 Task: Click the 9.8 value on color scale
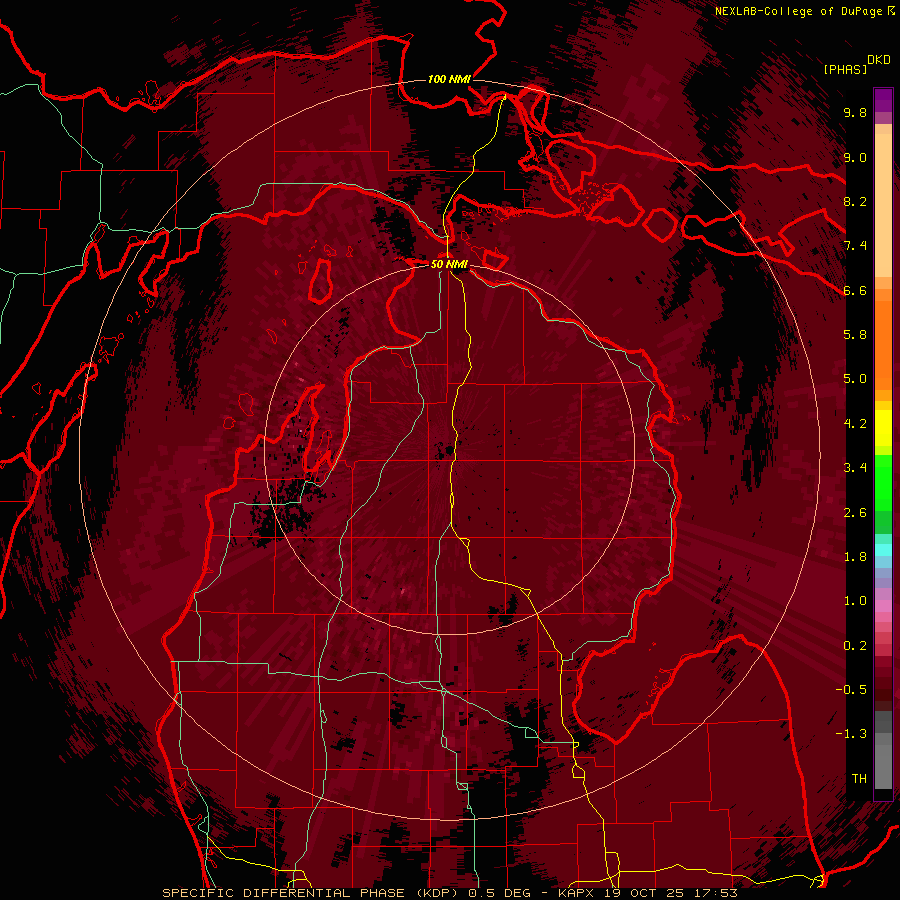click(855, 112)
